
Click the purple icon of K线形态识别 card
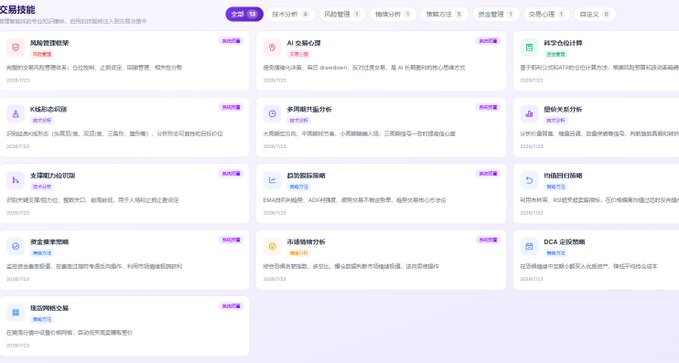[x=16, y=114]
